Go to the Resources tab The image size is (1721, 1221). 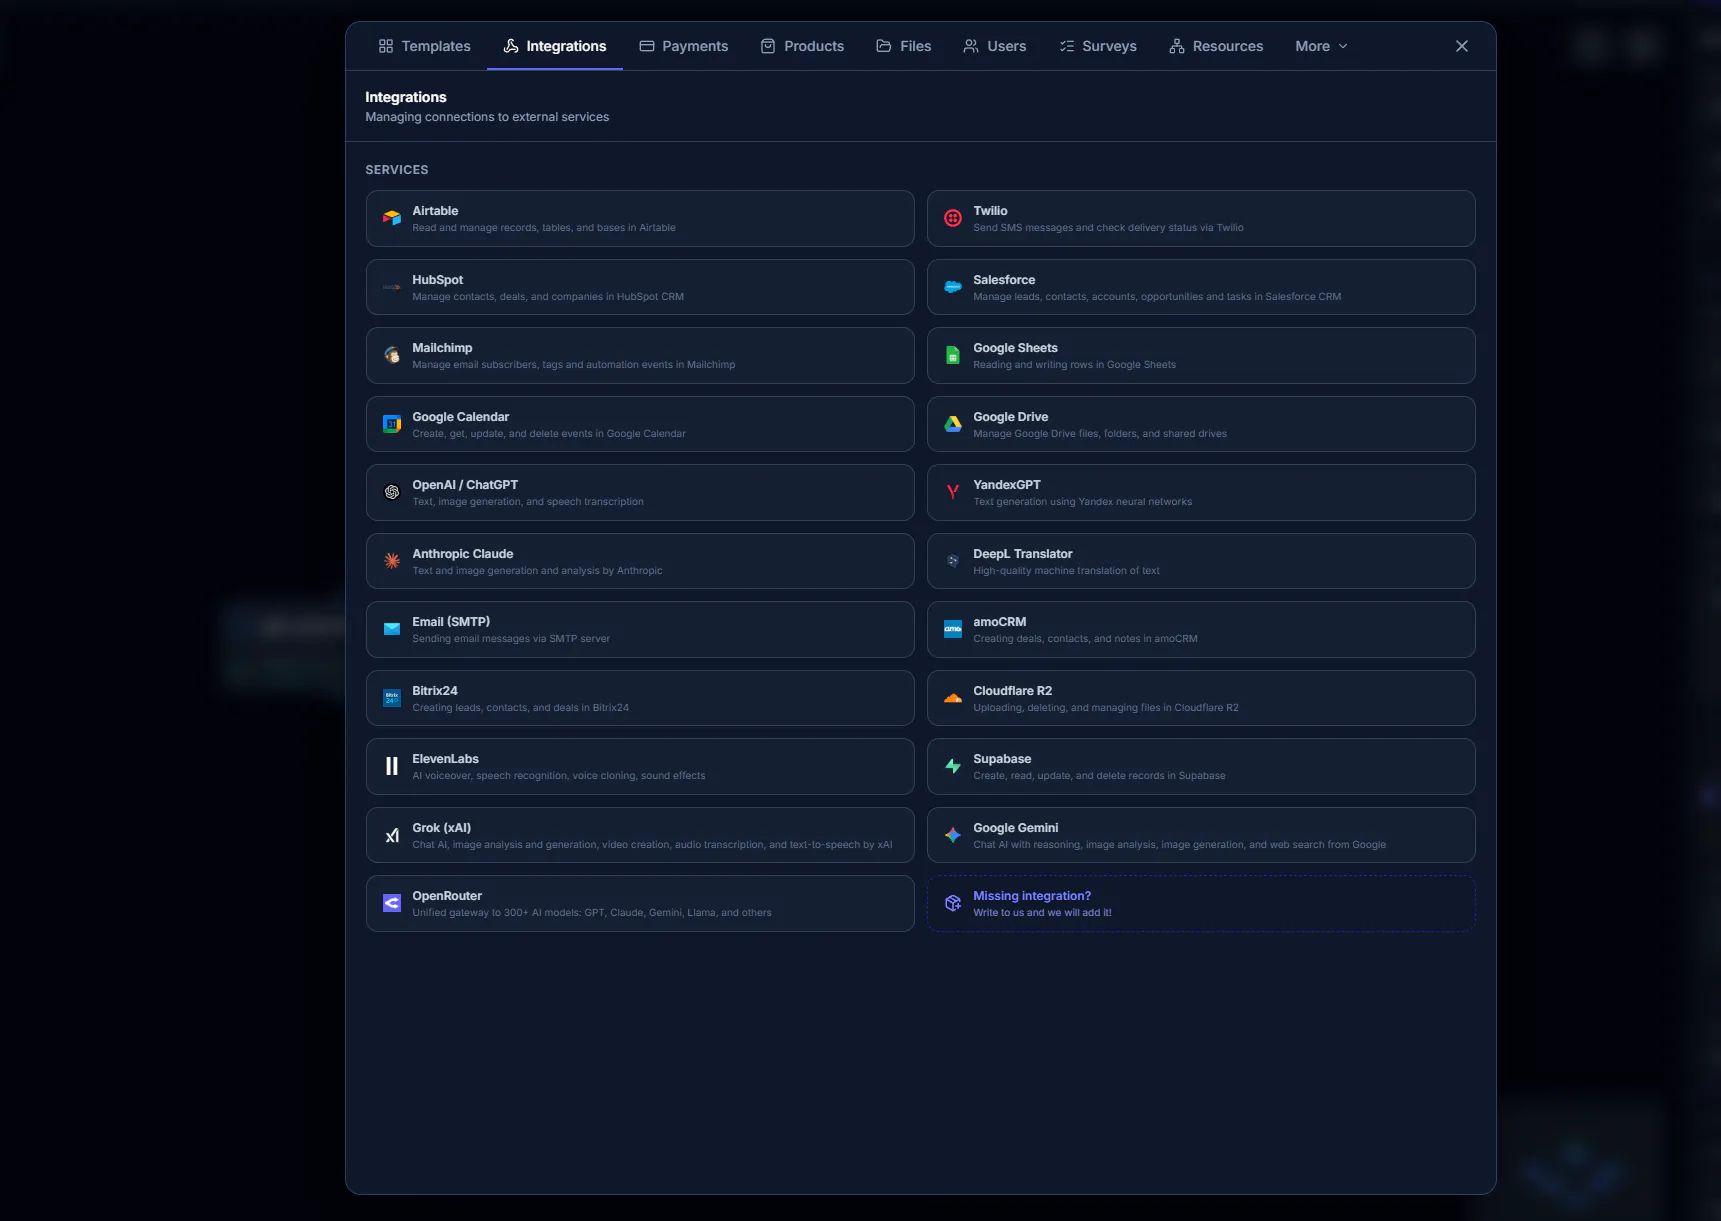pos(1216,46)
